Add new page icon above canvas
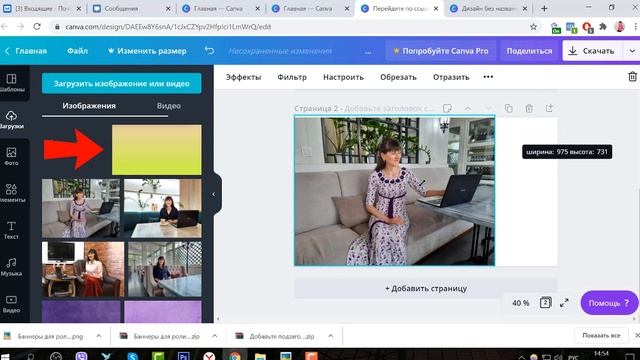Screen dimensions: 640x360 549,108
